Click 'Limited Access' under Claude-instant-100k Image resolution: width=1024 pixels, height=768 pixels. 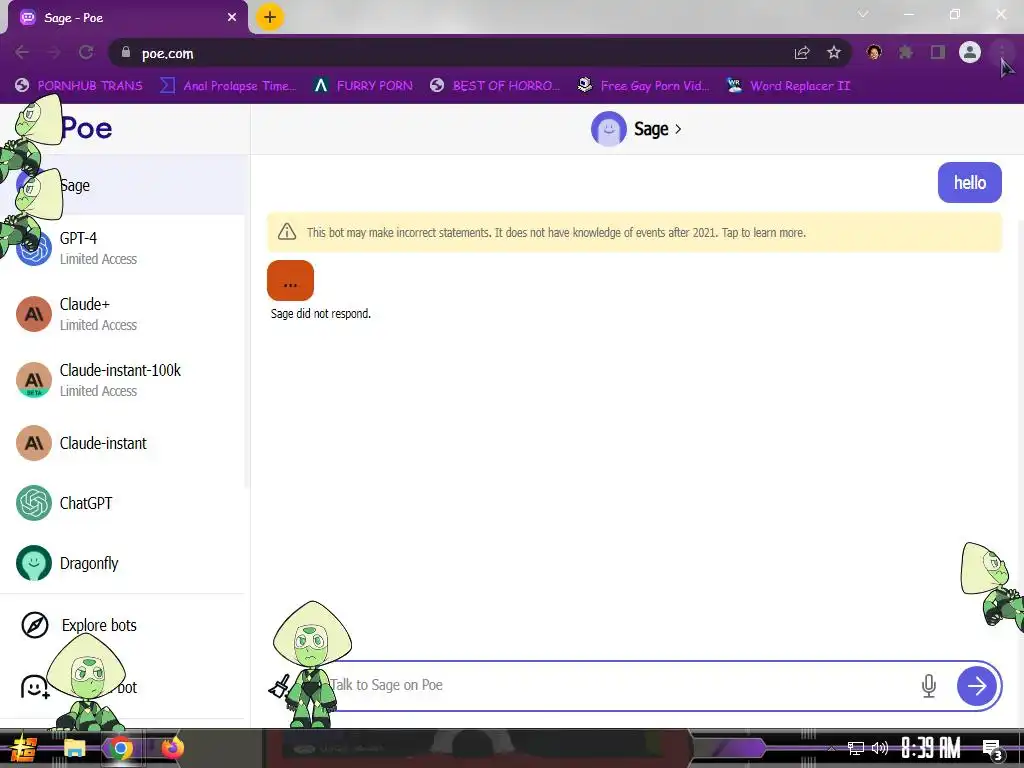tap(99, 391)
